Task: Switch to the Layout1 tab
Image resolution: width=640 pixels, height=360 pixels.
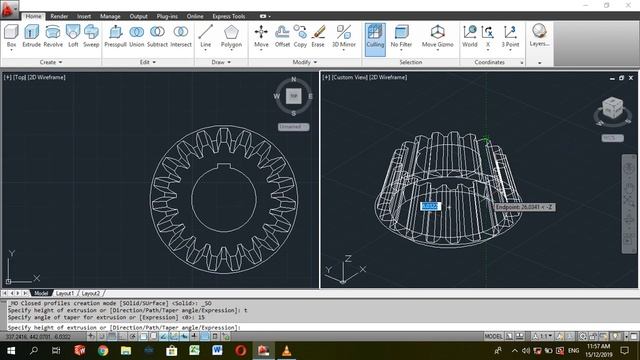Action: 64,293
